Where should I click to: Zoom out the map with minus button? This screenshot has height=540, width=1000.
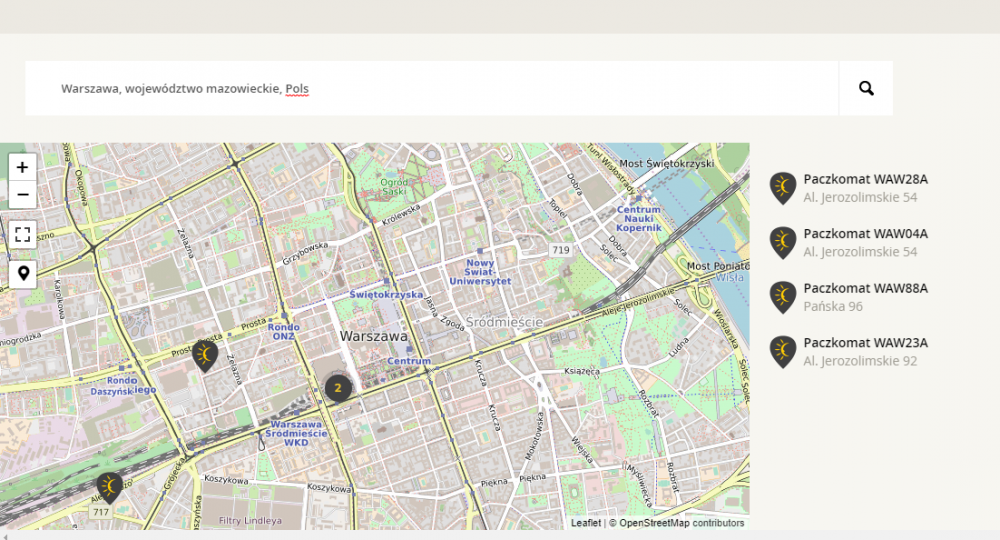[22, 194]
